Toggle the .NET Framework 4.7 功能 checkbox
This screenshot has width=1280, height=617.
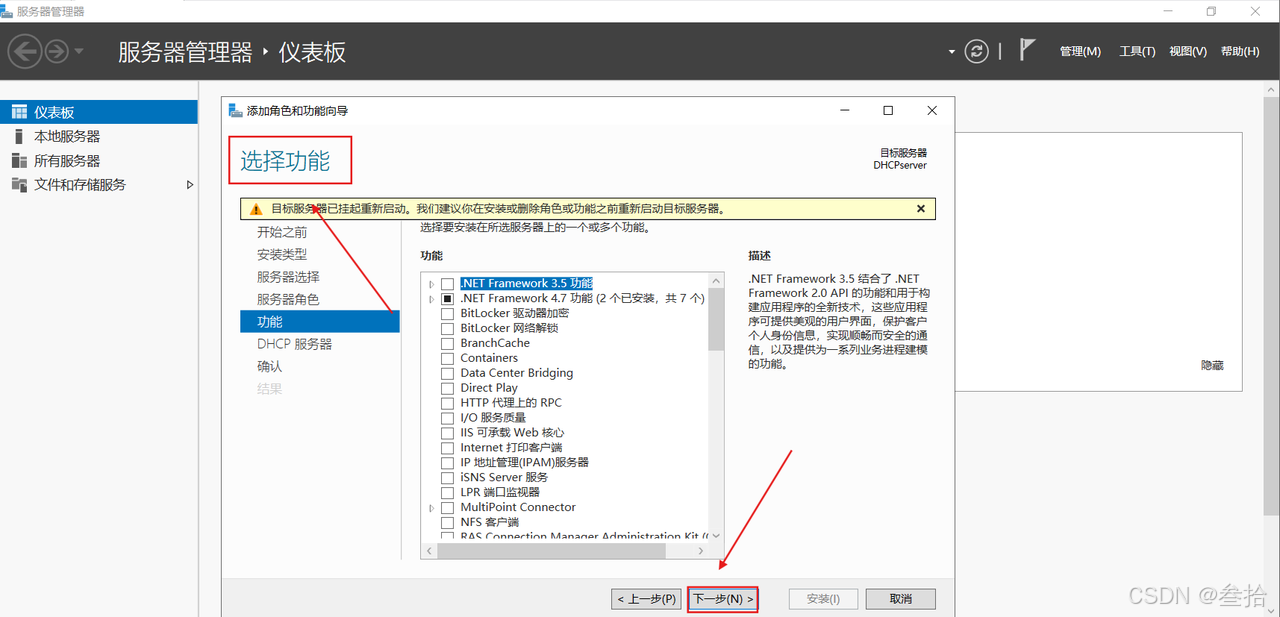(x=447, y=298)
